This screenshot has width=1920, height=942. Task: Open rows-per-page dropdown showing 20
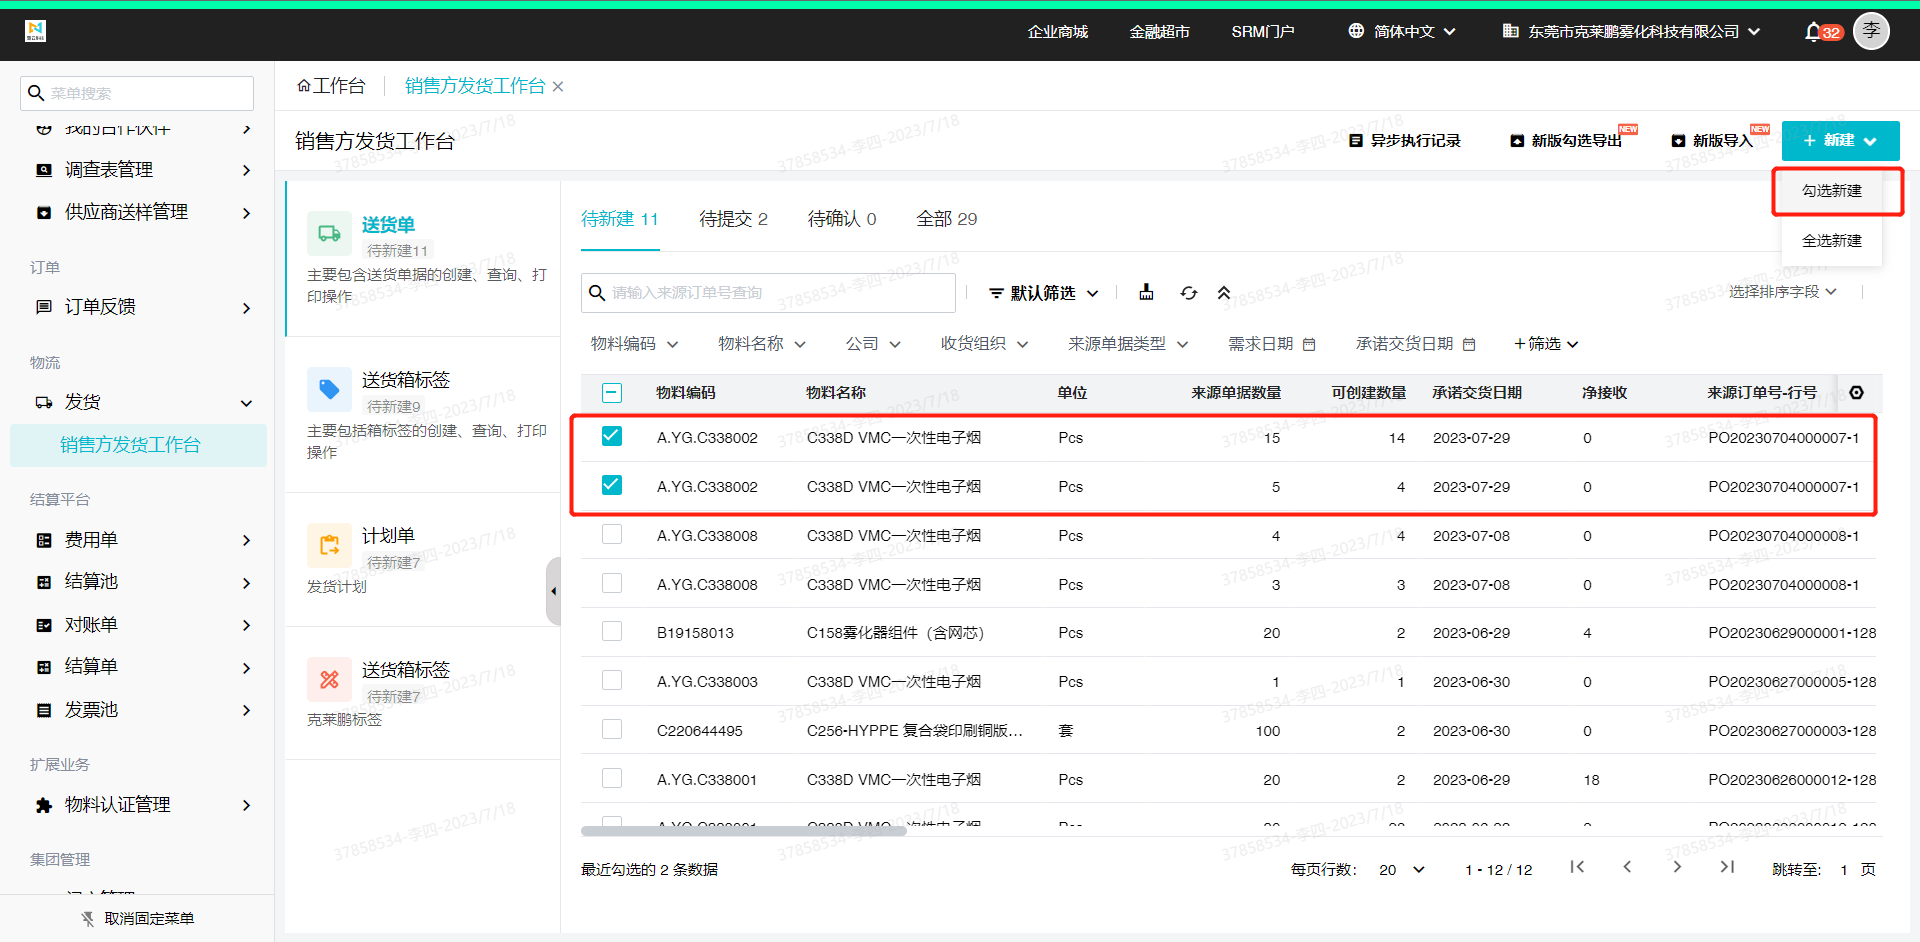1401,870
